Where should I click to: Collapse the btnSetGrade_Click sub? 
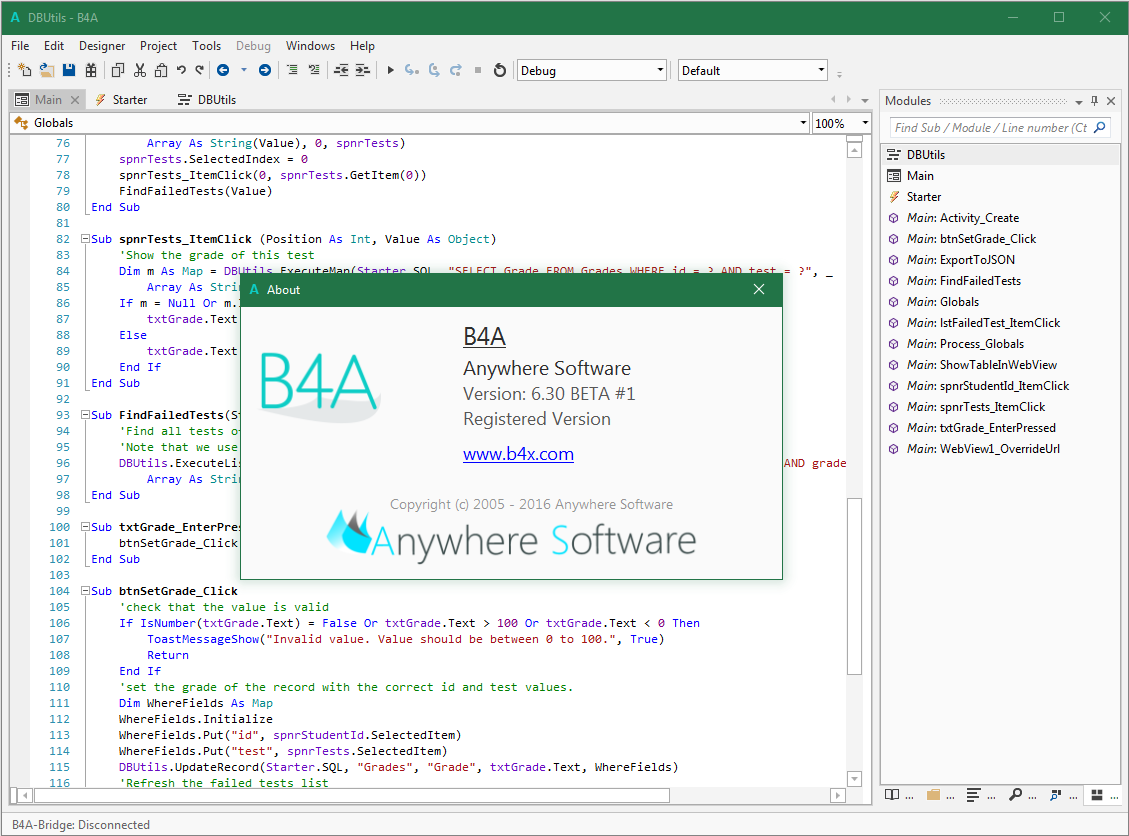(x=85, y=590)
